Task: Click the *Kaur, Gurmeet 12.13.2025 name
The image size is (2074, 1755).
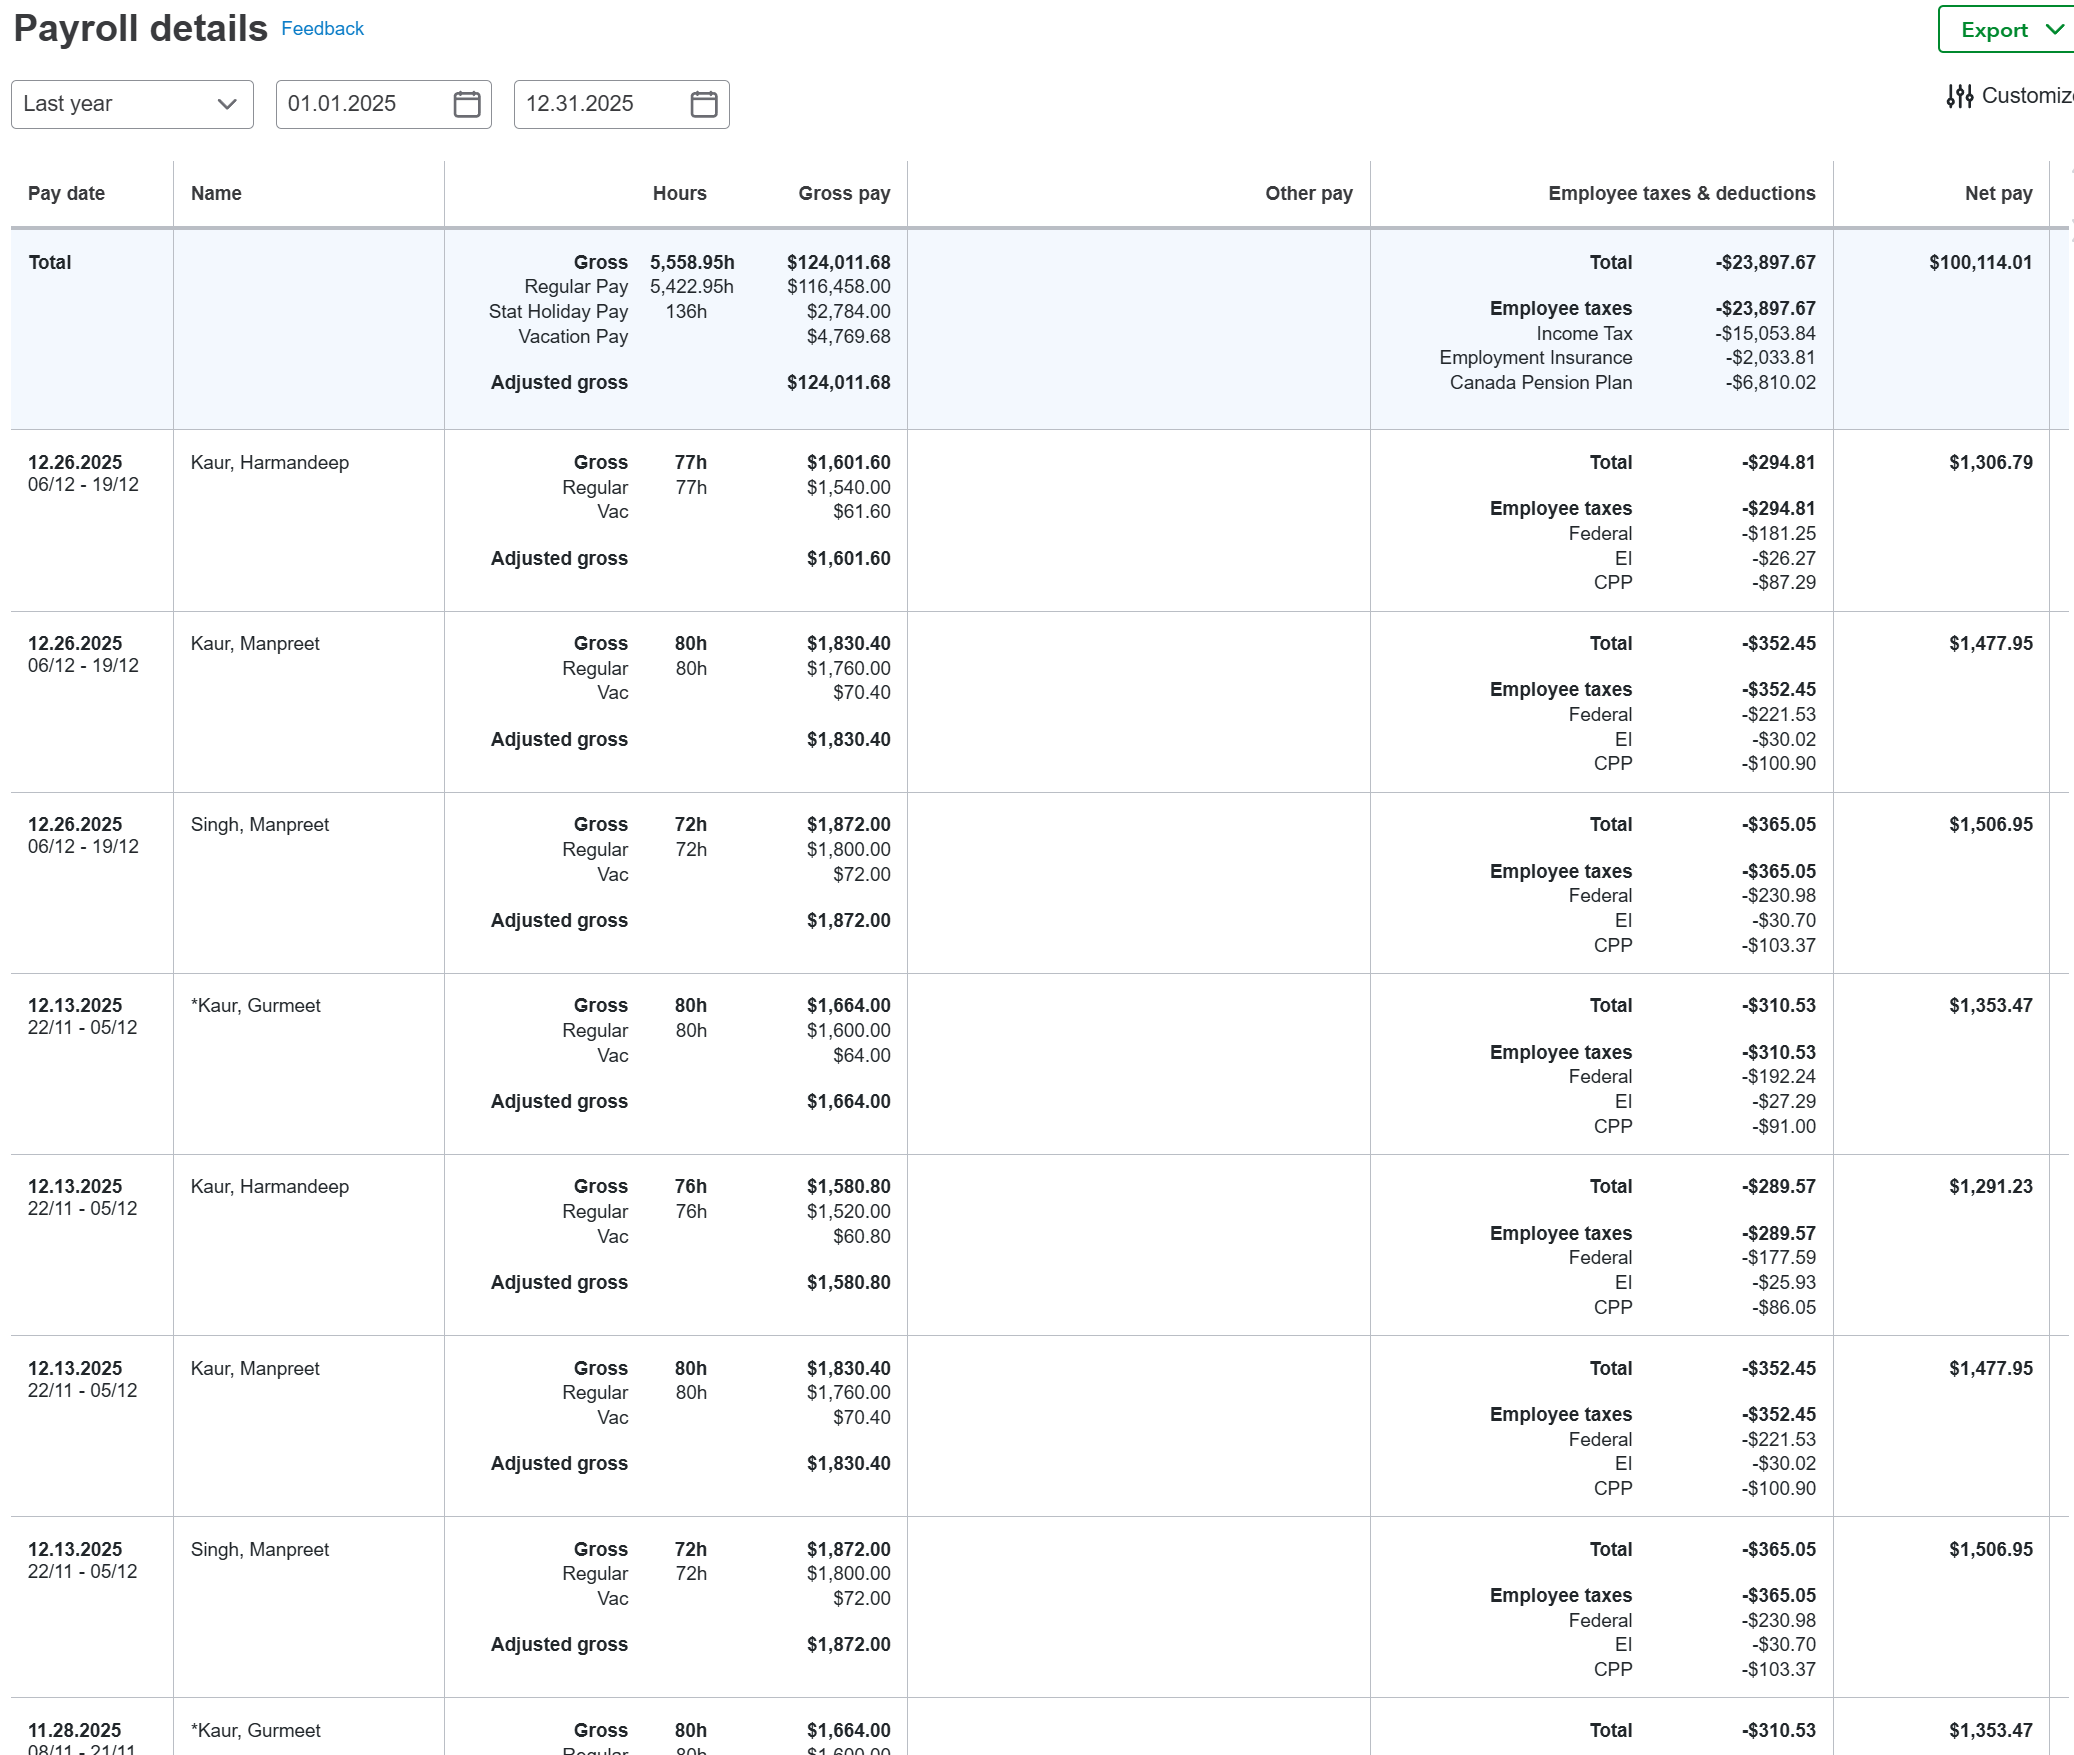Action: (255, 1005)
